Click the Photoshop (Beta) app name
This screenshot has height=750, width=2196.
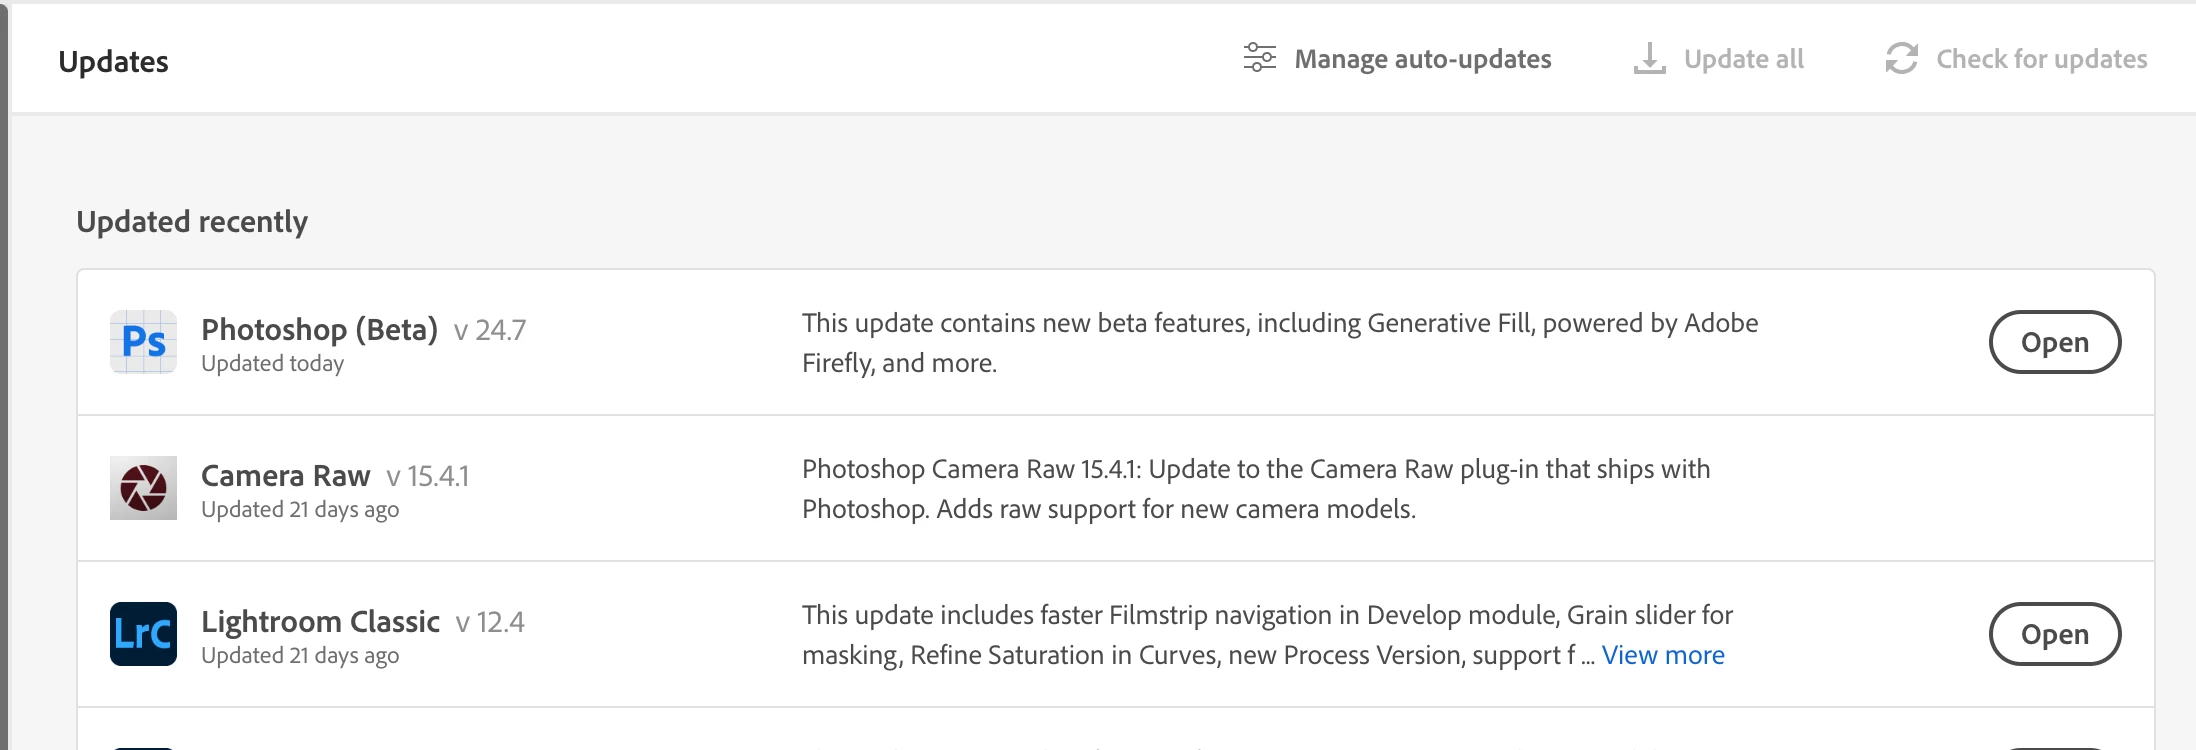[x=319, y=329]
